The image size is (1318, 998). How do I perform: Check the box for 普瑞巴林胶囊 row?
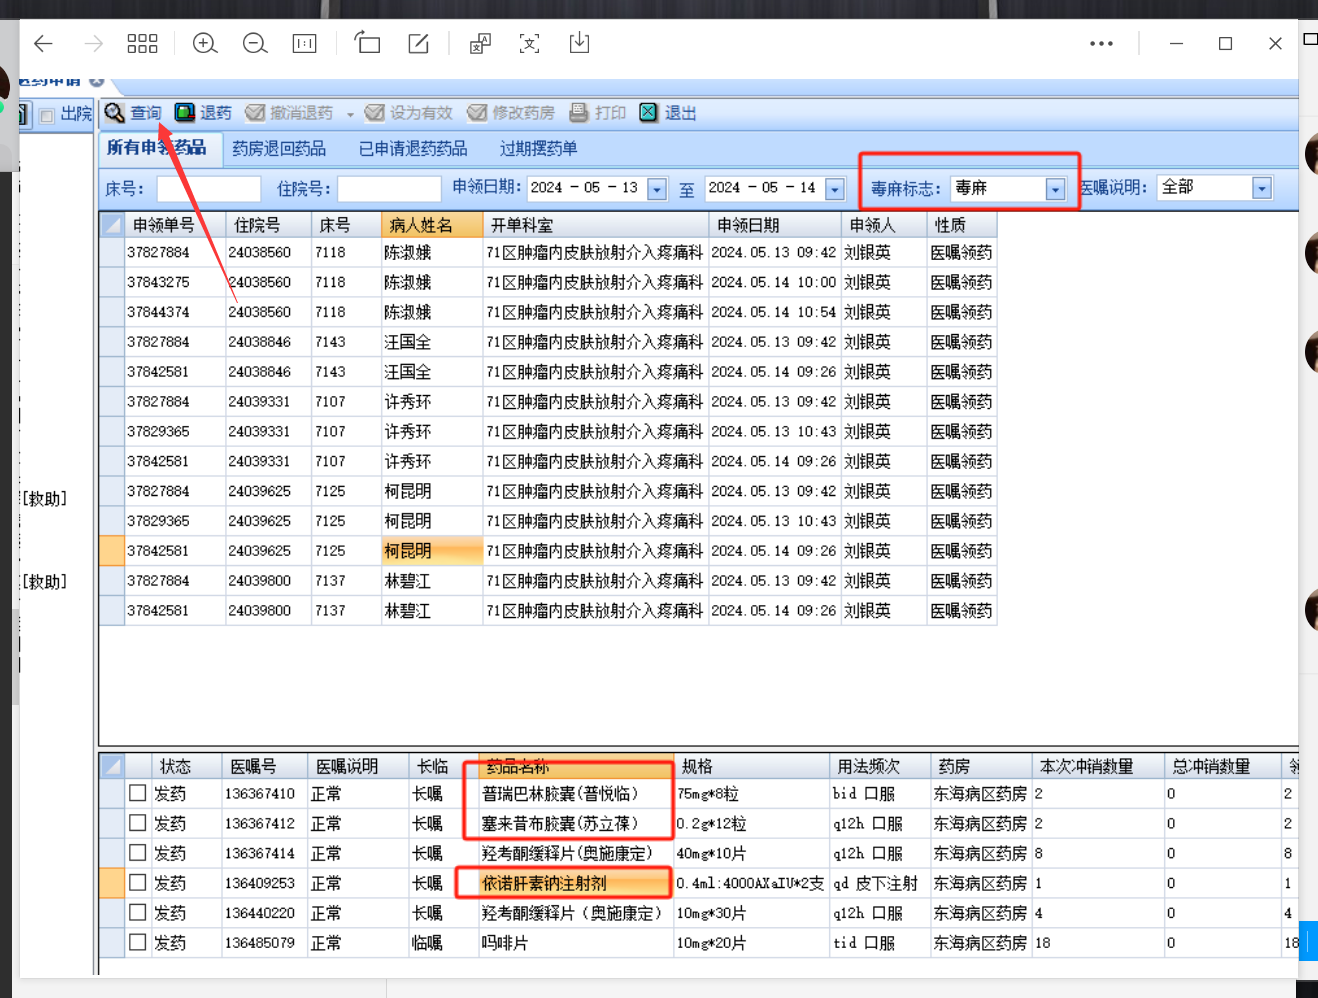tap(138, 793)
